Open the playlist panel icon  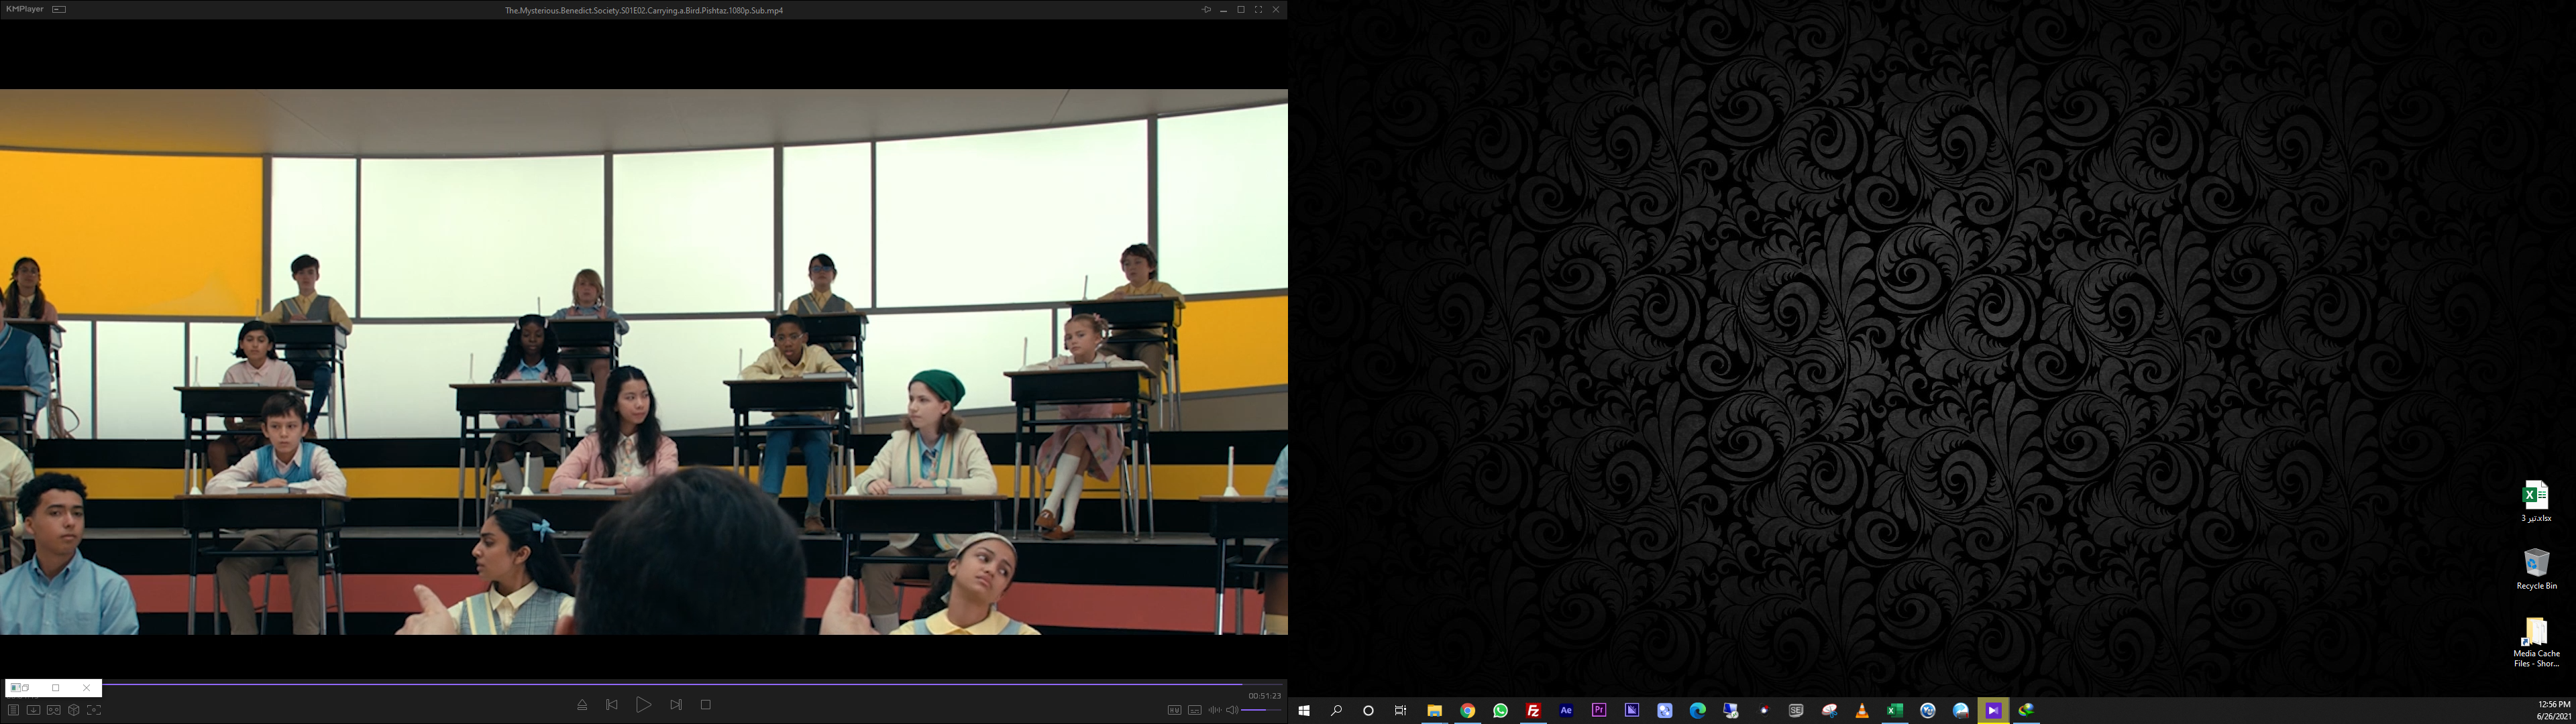click(x=13, y=710)
